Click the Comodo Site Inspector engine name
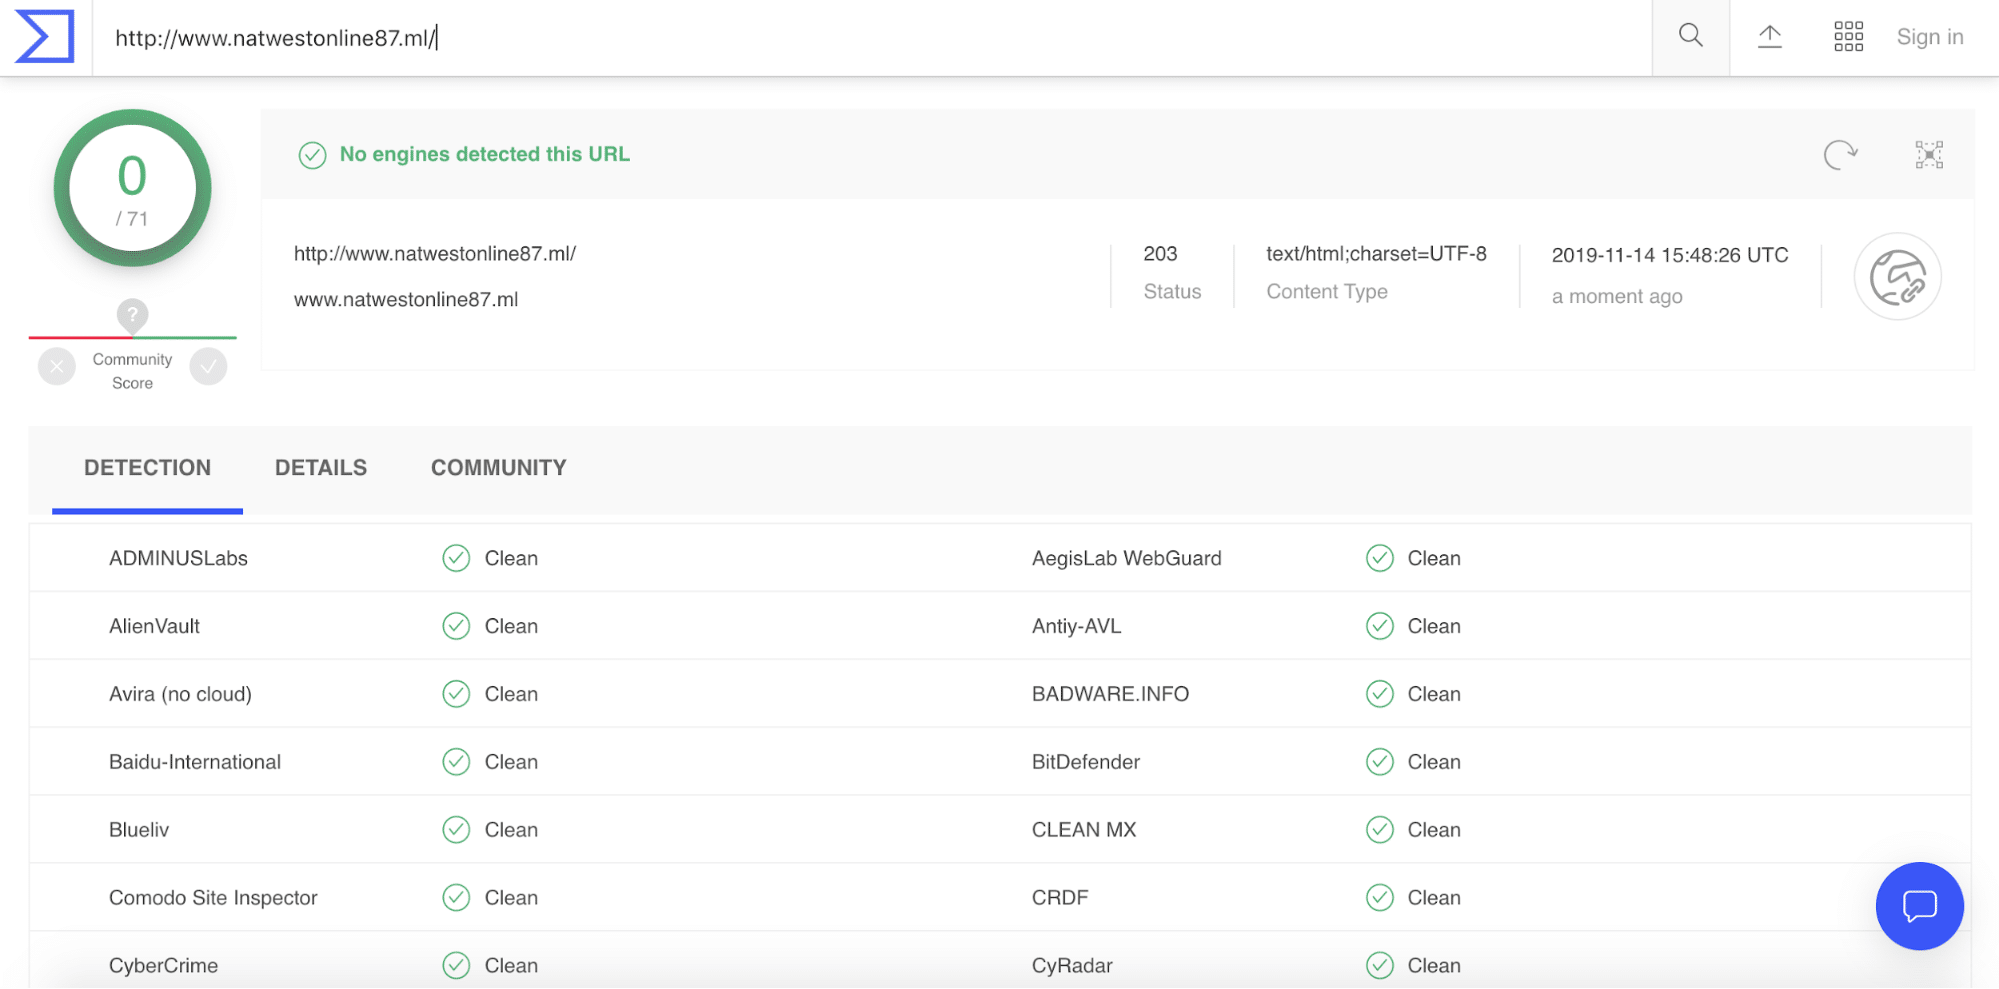The width and height of the screenshot is (1999, 989). point(213,899)
